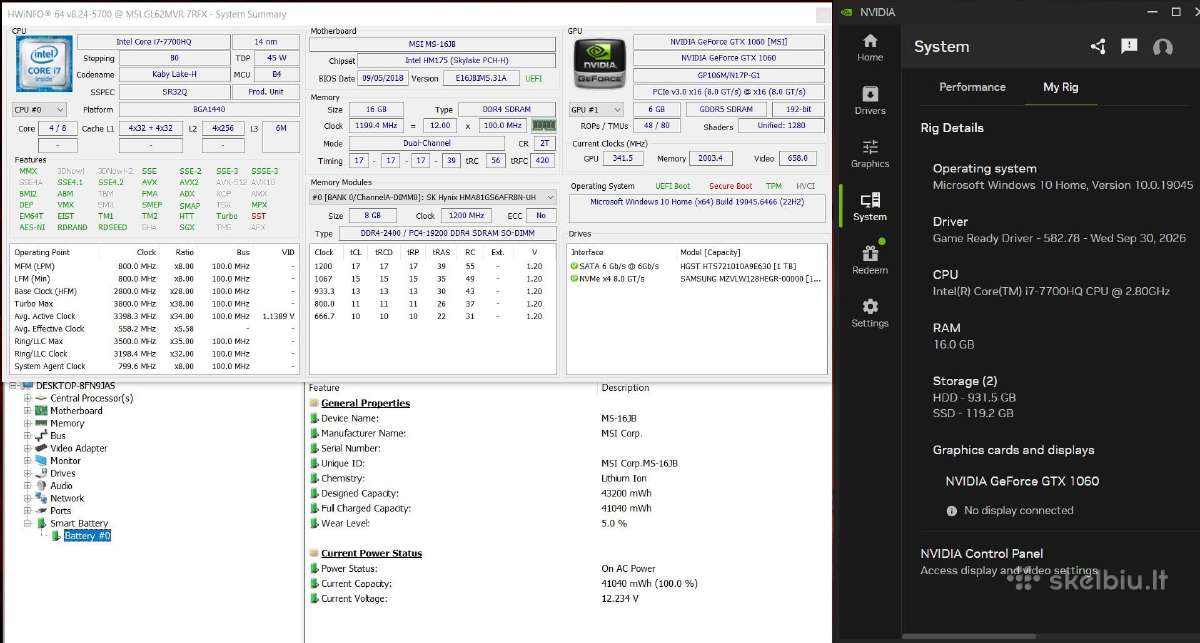Click the Intel Core i7 logo in HWiNFO

(x=44, y=63)
